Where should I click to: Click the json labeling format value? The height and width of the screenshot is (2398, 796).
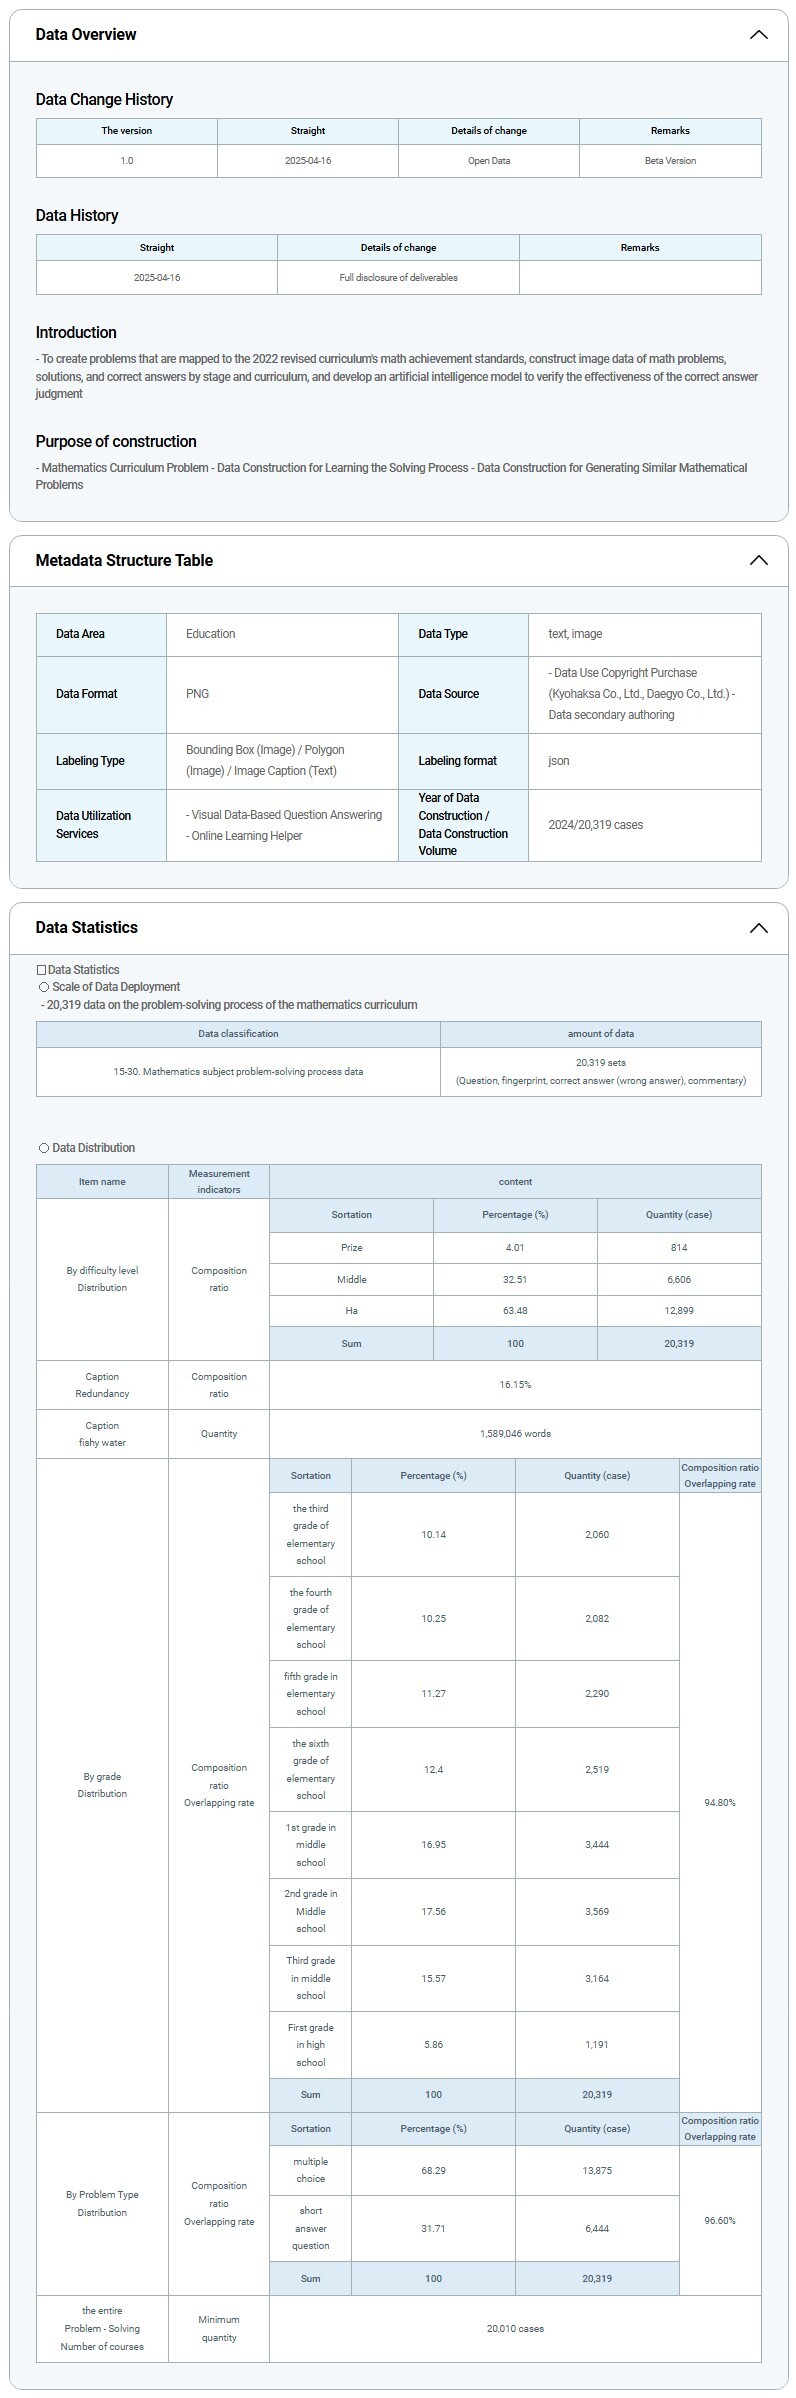[559, 761]
